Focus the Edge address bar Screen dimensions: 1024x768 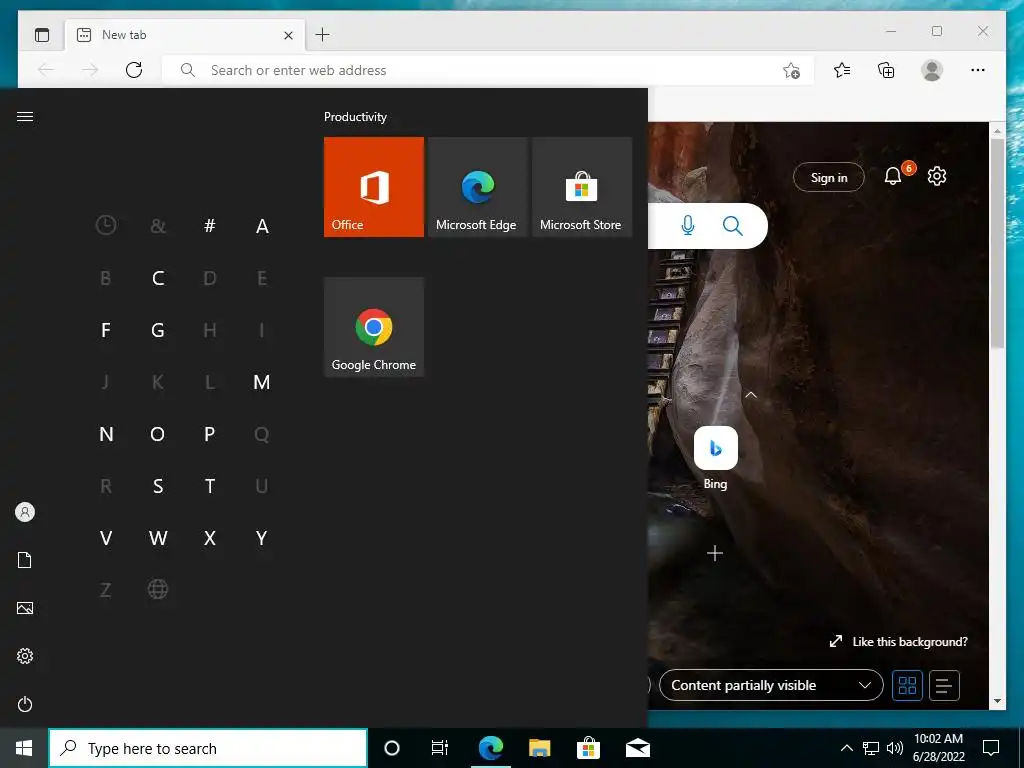click(x=487, y=70)
